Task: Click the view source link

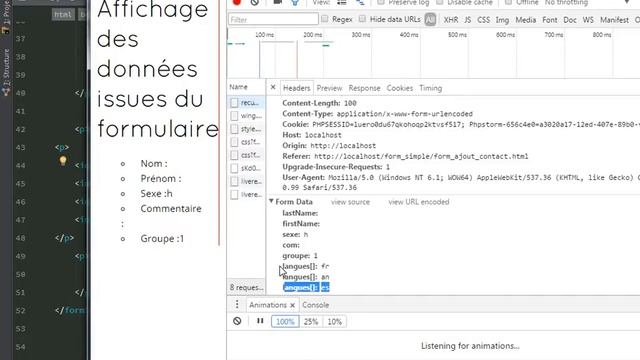Action: pyautogui.click(x=350, y=202)
